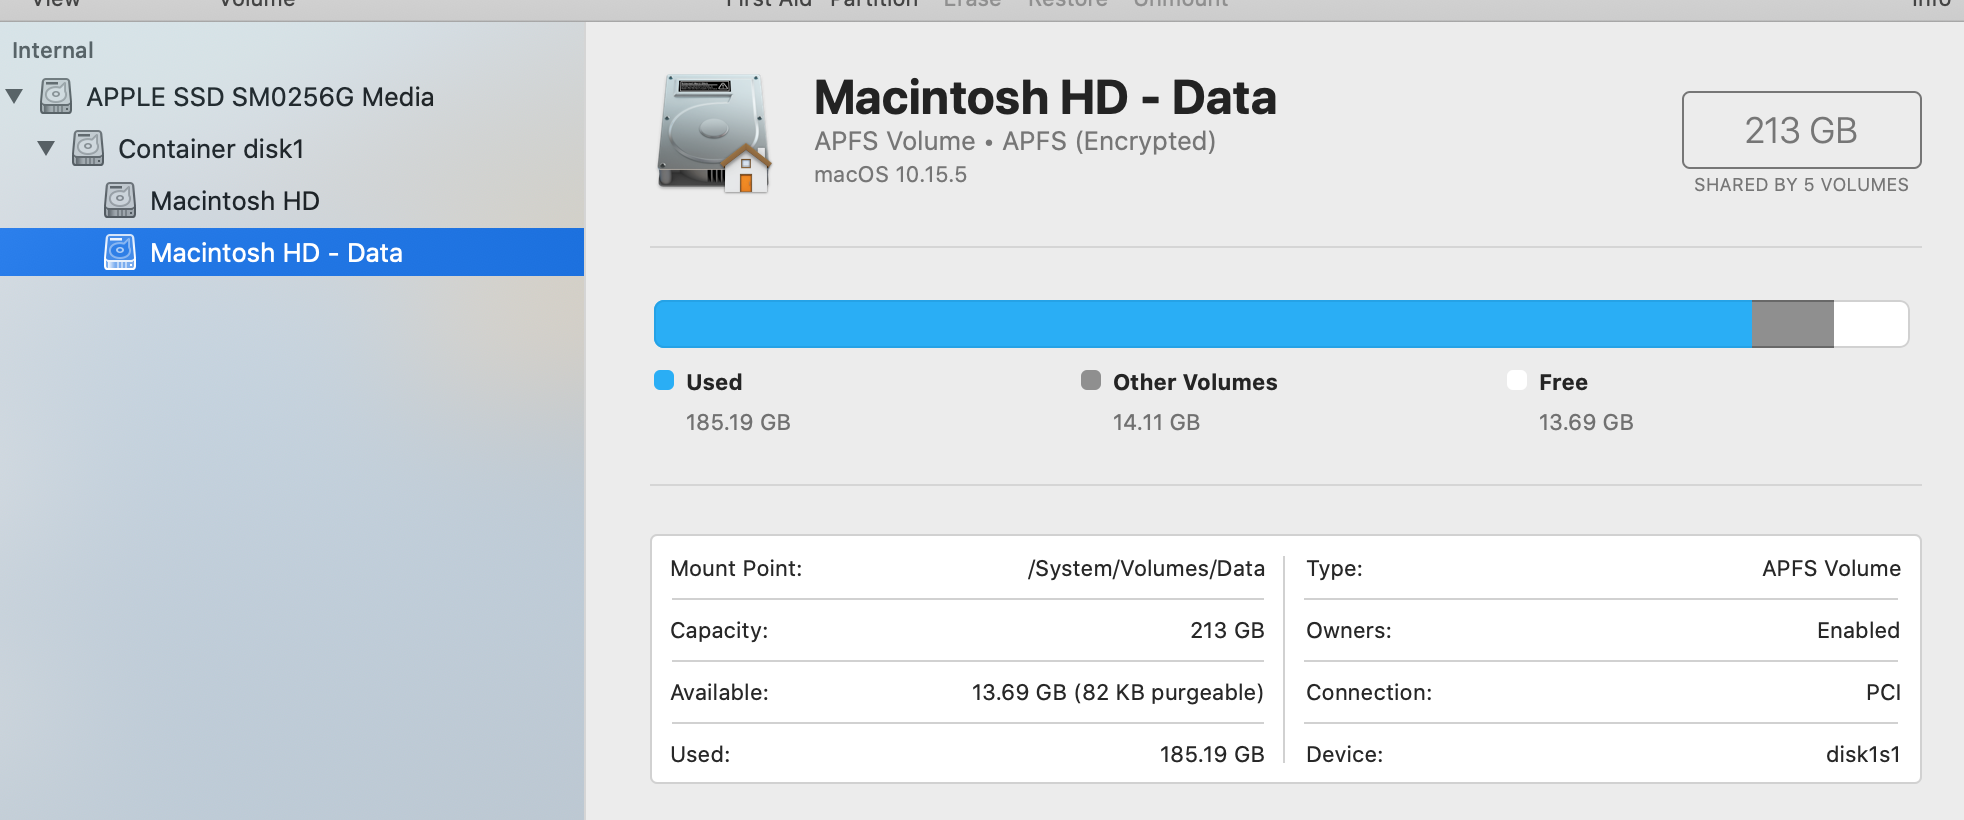Click the gray Other Volumes legend swatch

click(x=1091, y=380)
